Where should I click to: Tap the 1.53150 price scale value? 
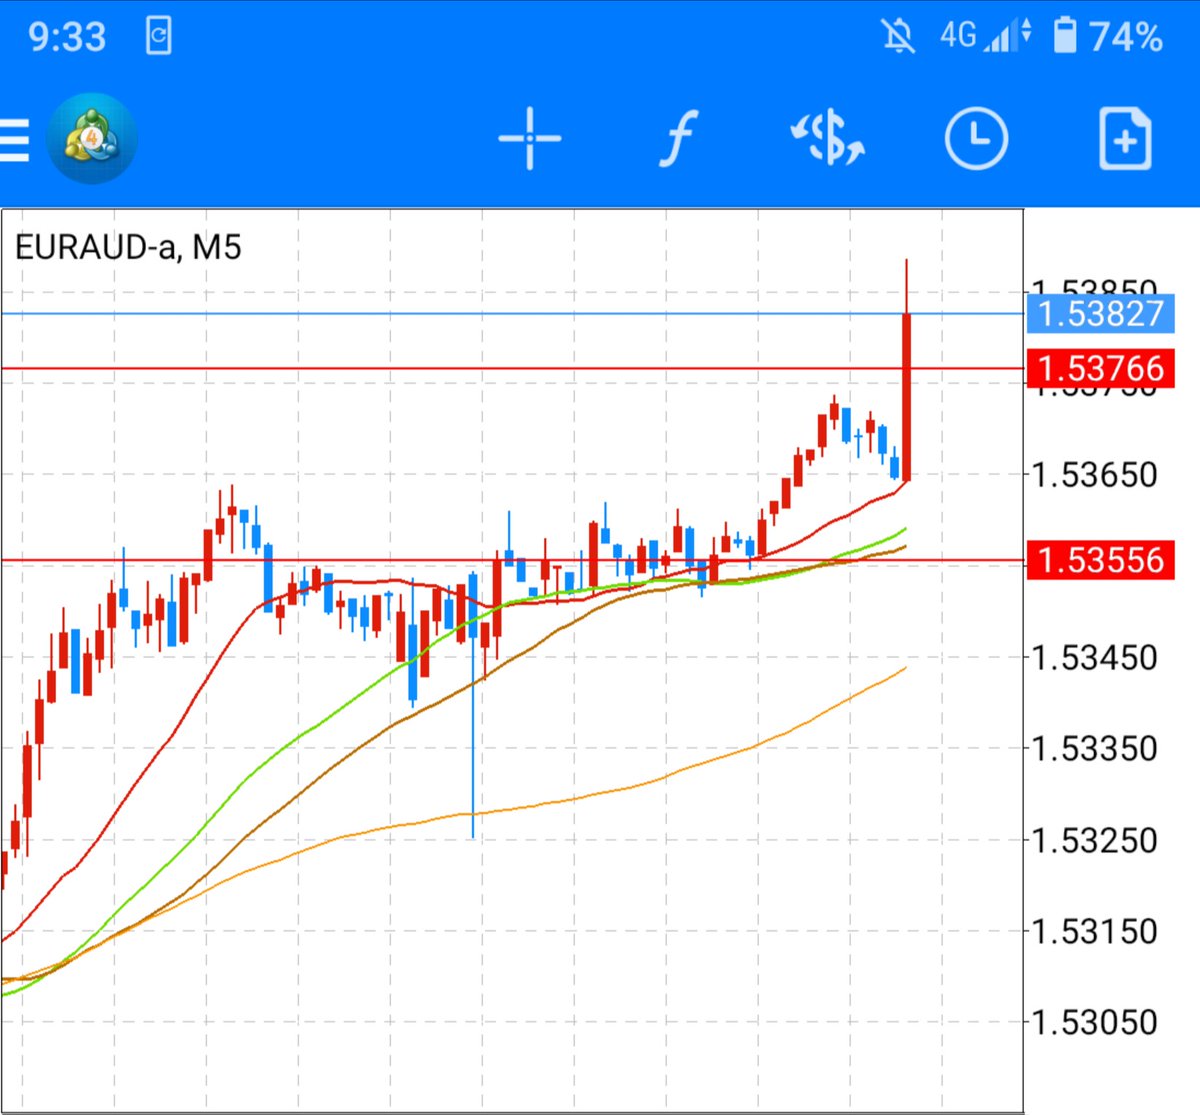(1094, 931)
